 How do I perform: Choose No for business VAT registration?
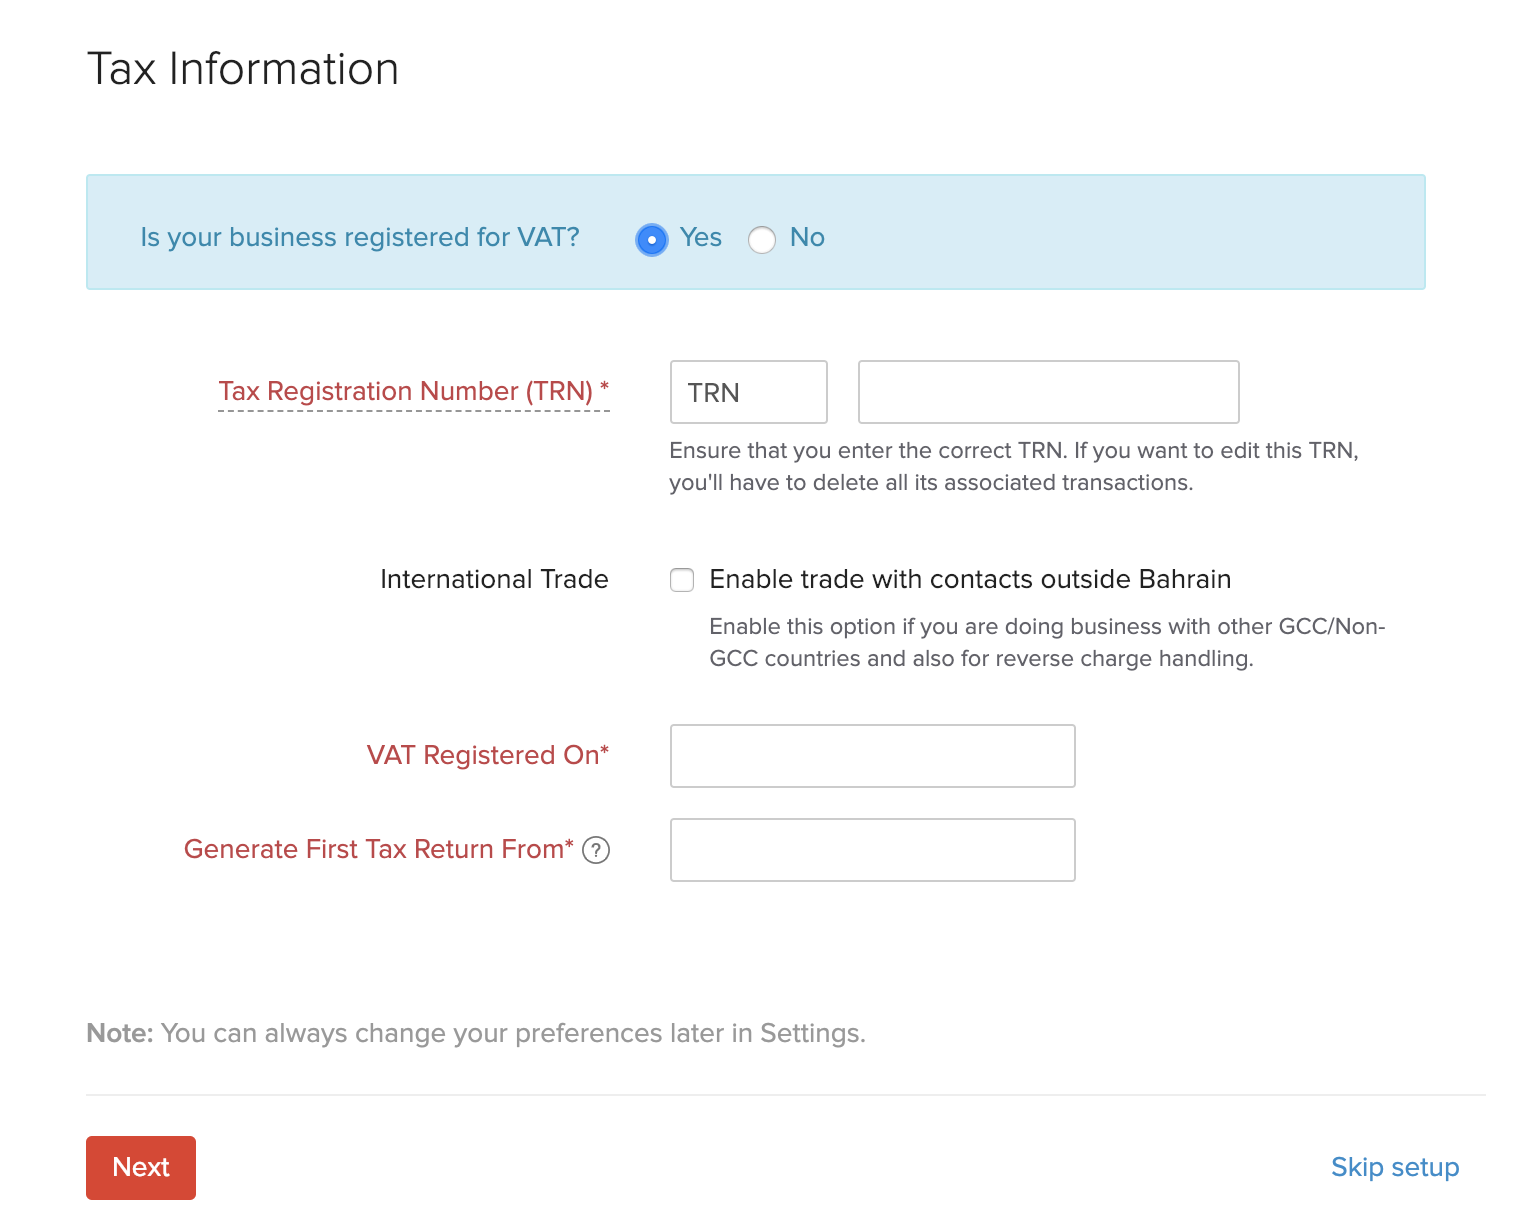[x=762, y=240]
